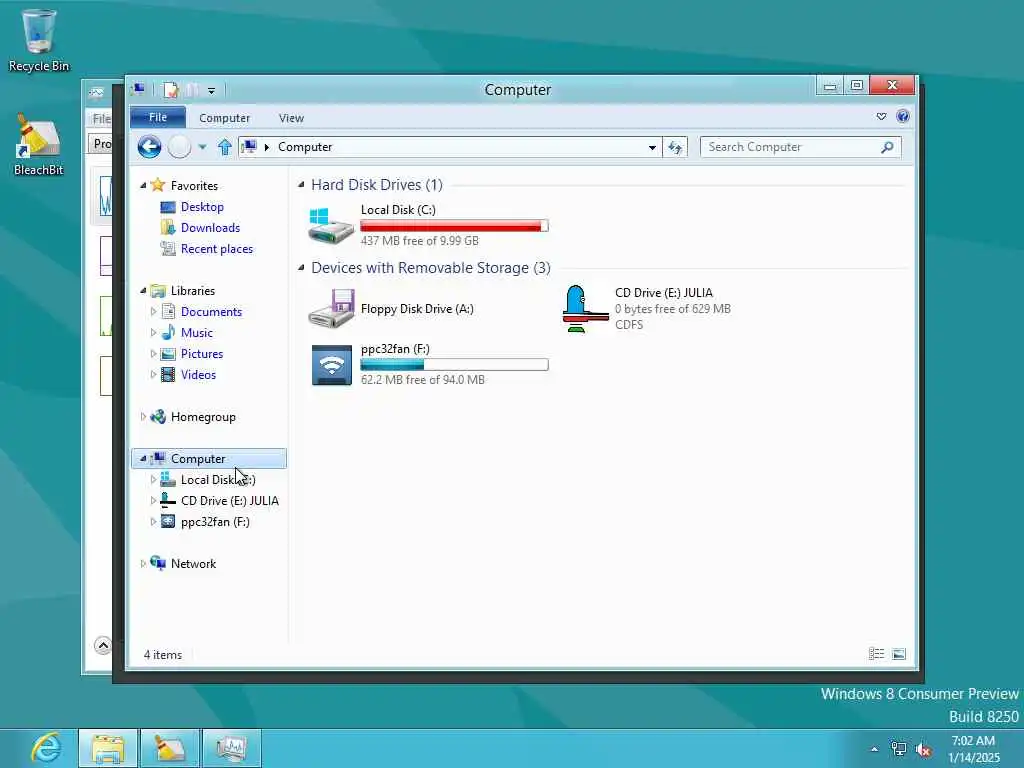The height and width of the screenshot is (768, 1024).
Task: Select CD Drive (E:) JULIA icon
Action: (x=585, y=308)
